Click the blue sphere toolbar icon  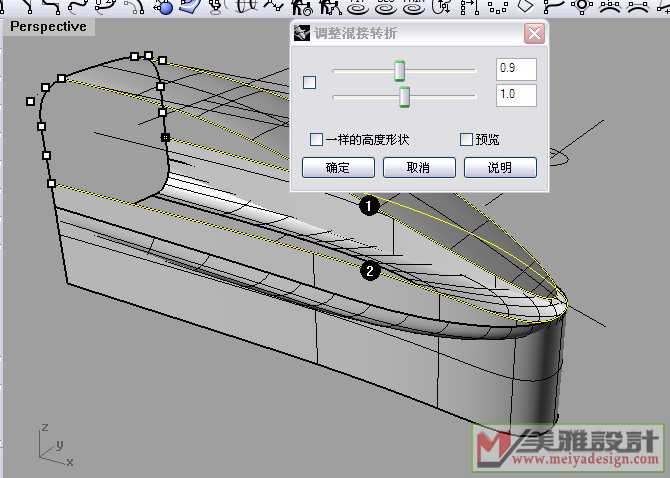(x=163, y=6)
